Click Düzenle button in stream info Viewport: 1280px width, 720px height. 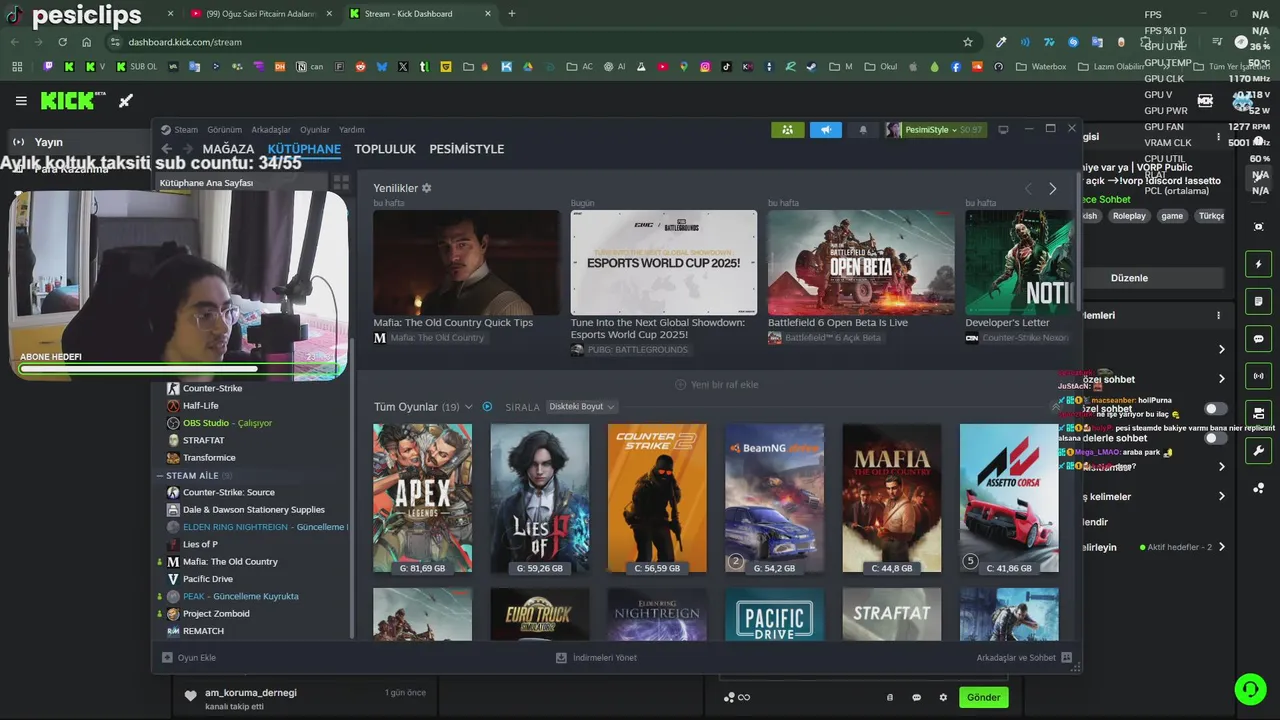1130,278
